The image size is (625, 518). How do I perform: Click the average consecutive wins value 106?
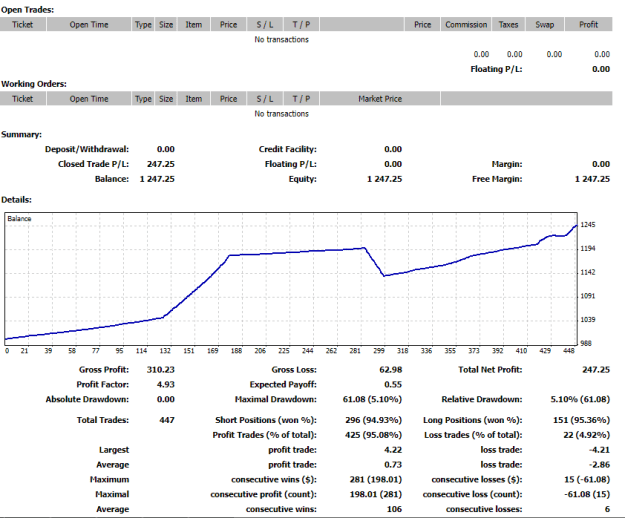(394, 509)
